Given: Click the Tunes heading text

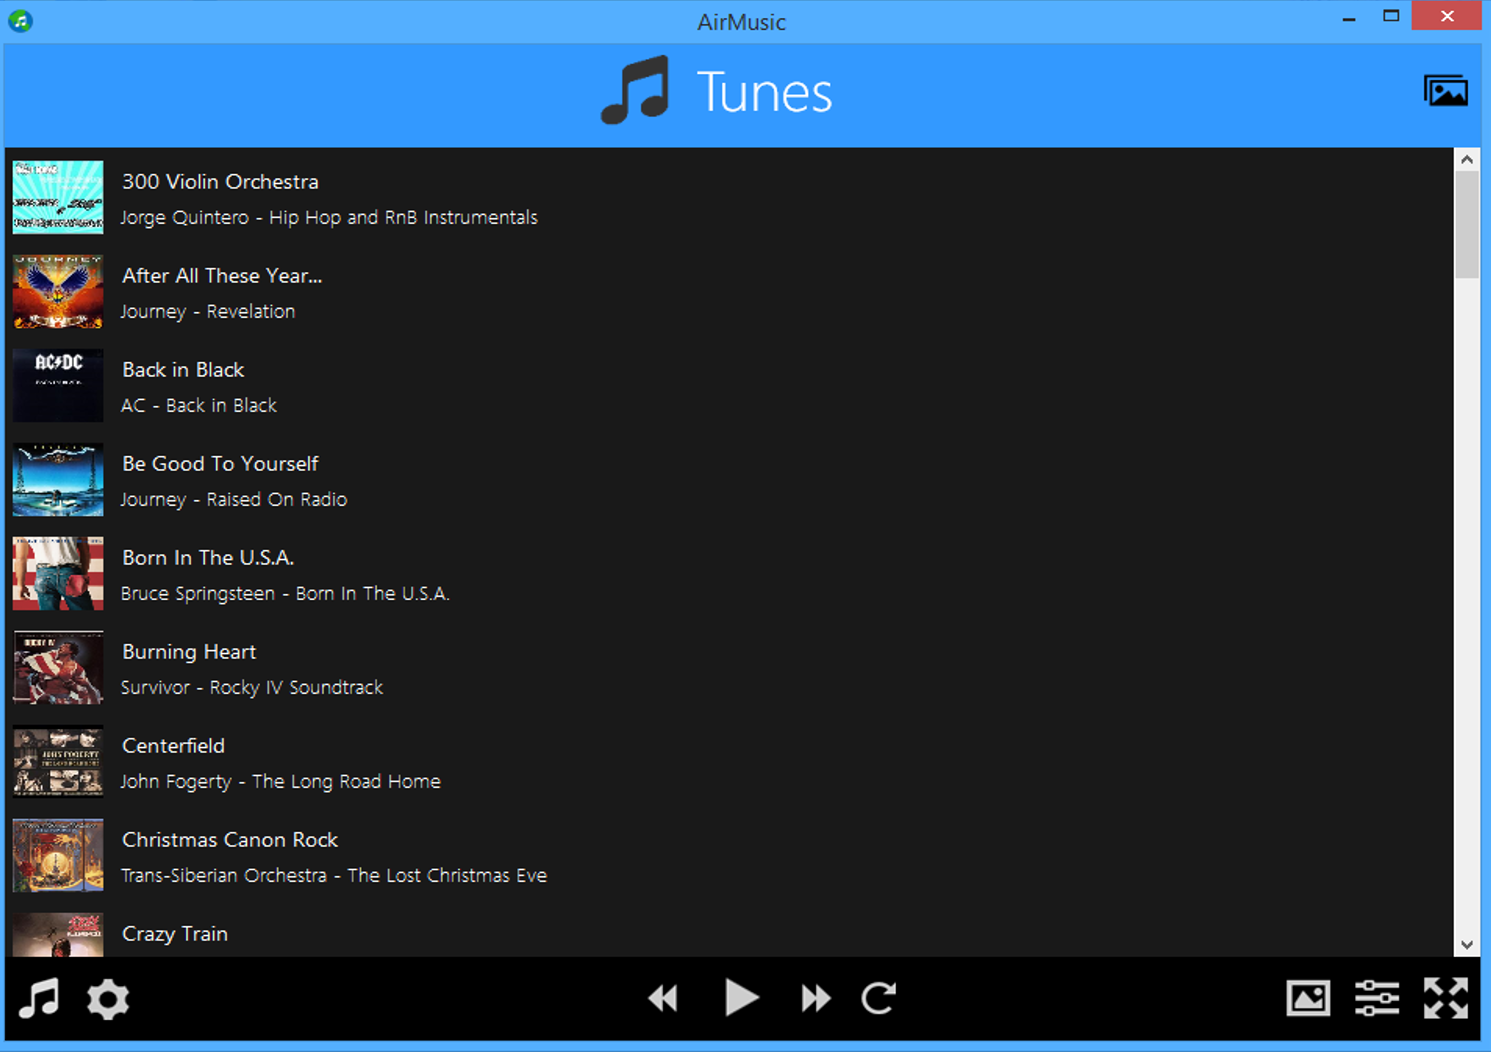Looking at the screenshot, I should click(x=764, y=92).
